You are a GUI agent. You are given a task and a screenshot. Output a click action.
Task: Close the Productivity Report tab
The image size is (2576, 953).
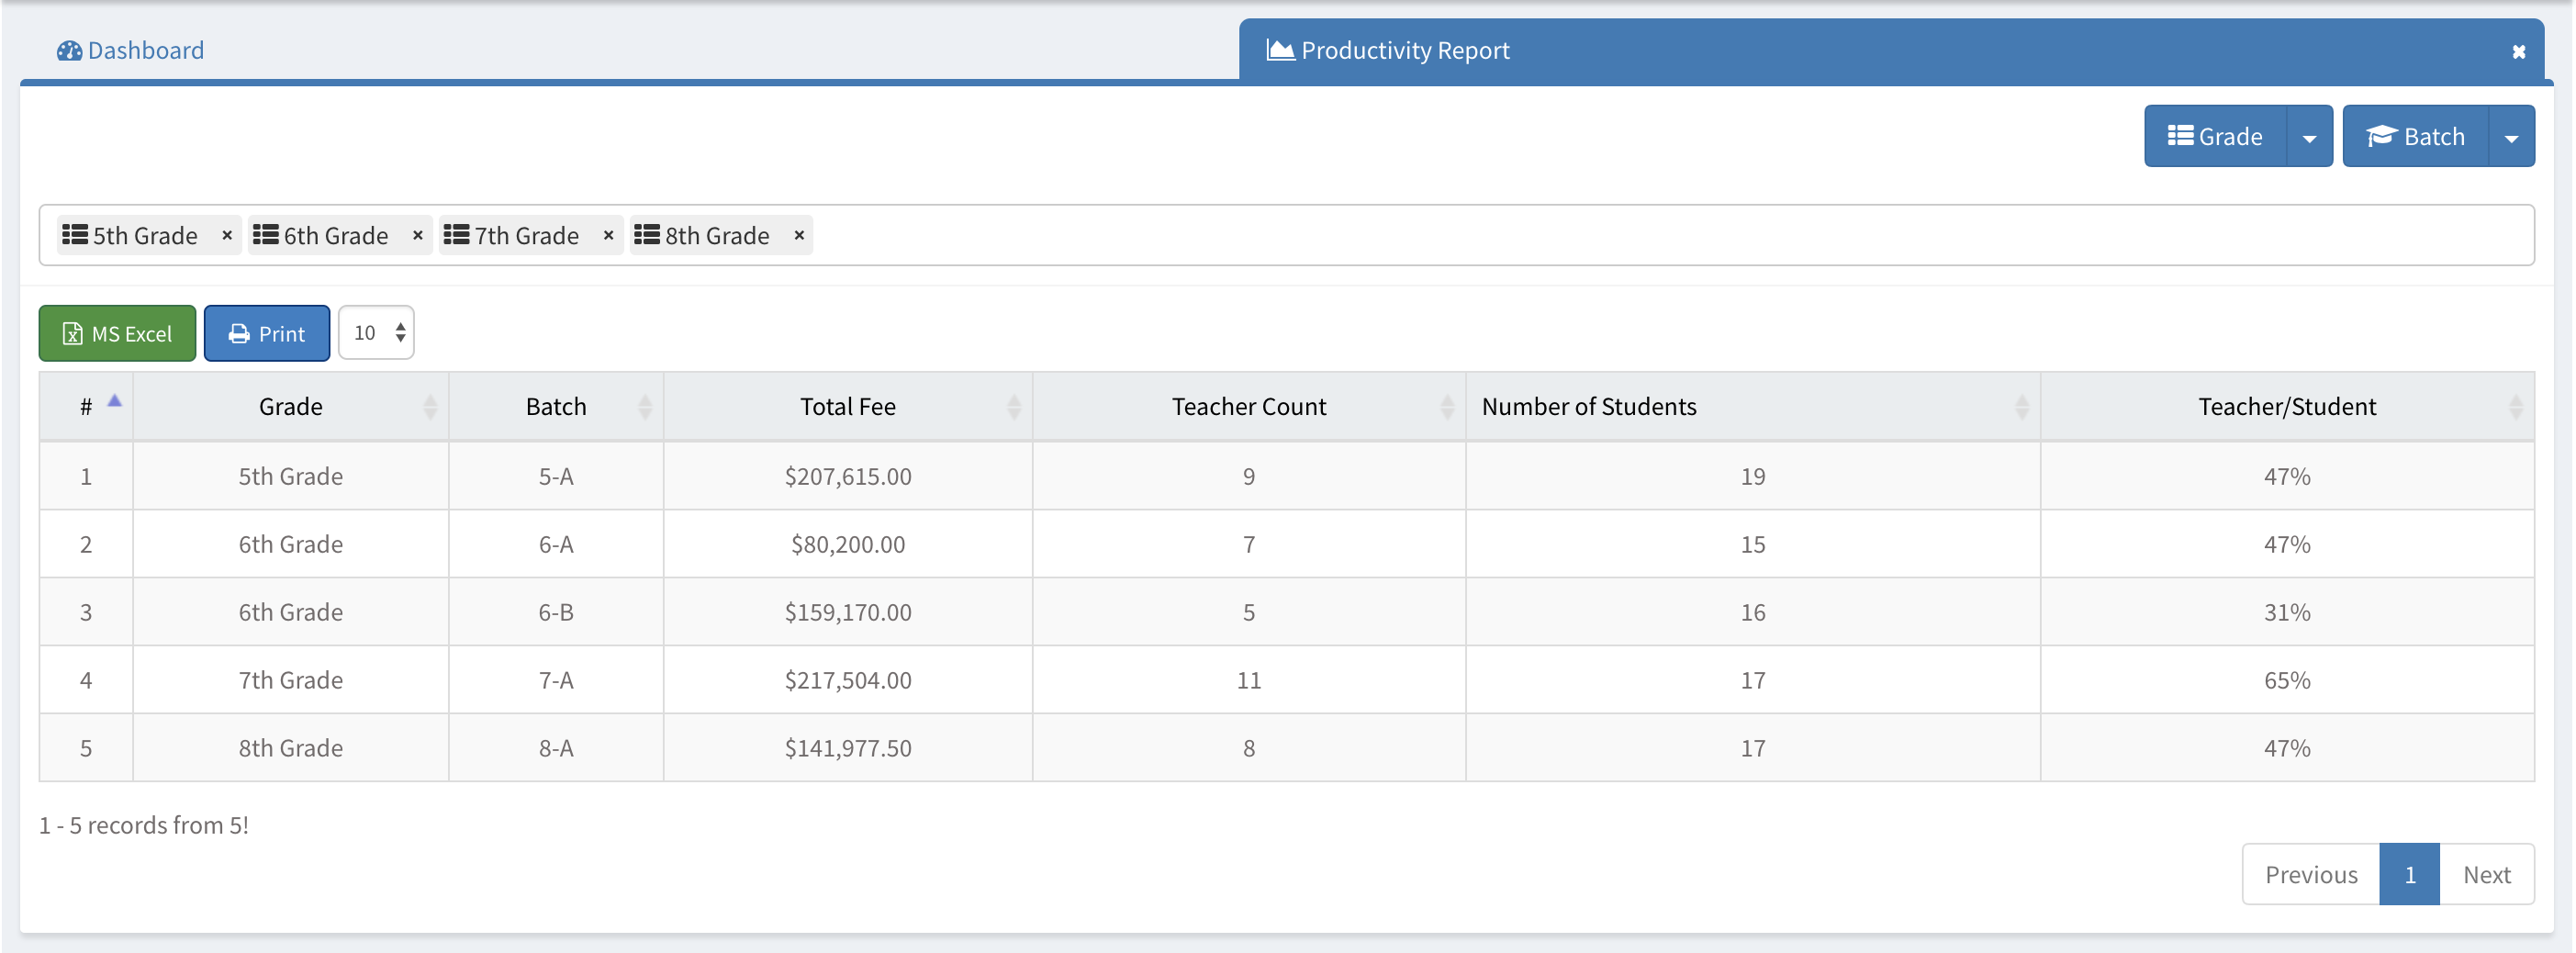(x=2518, y=52)
